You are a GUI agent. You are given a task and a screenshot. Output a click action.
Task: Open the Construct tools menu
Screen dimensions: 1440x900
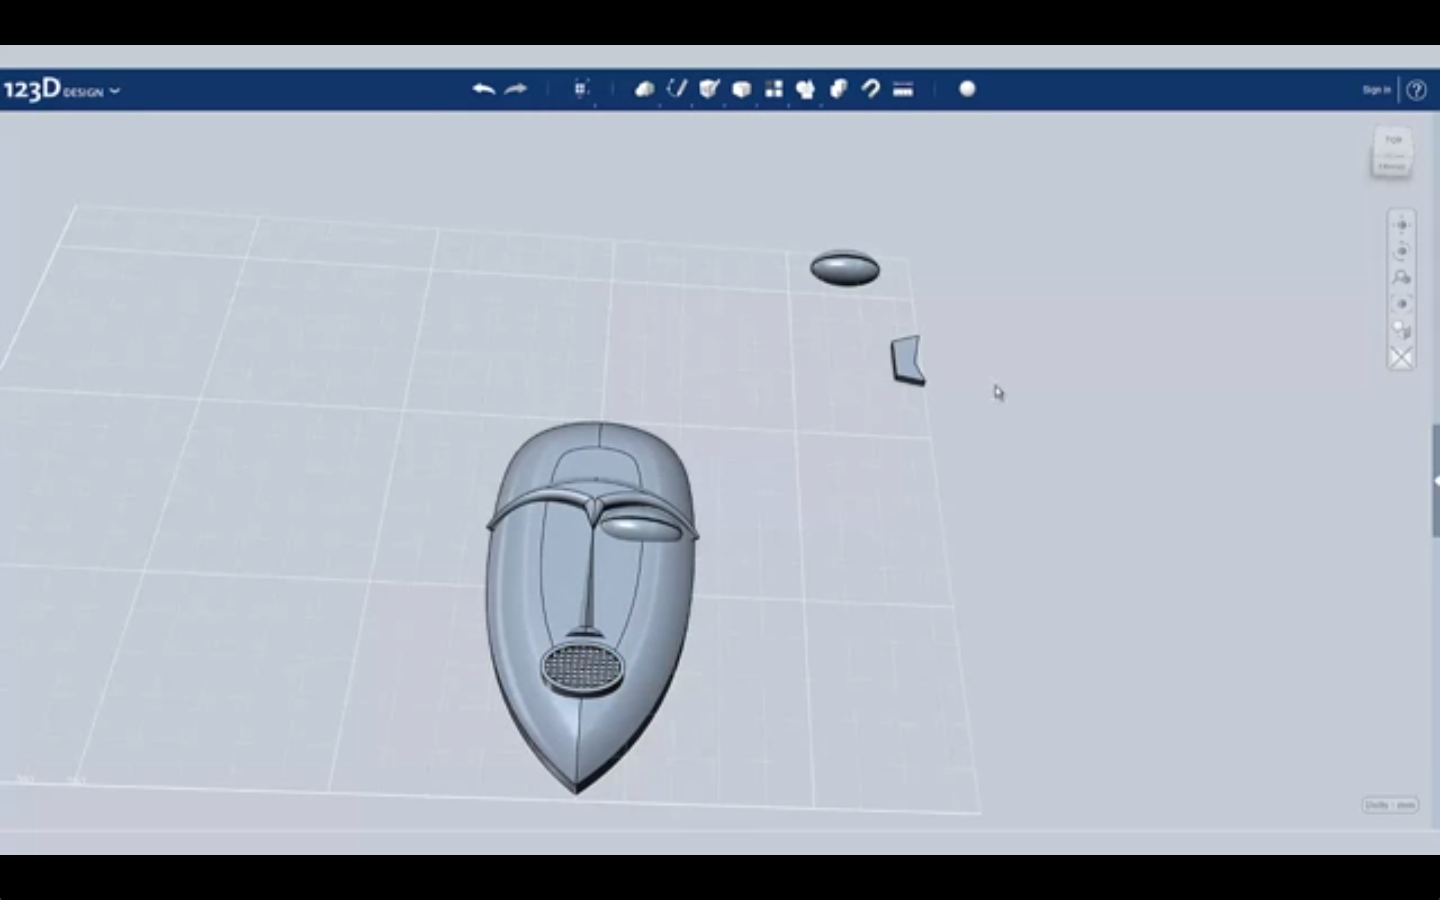pos(709,89)
